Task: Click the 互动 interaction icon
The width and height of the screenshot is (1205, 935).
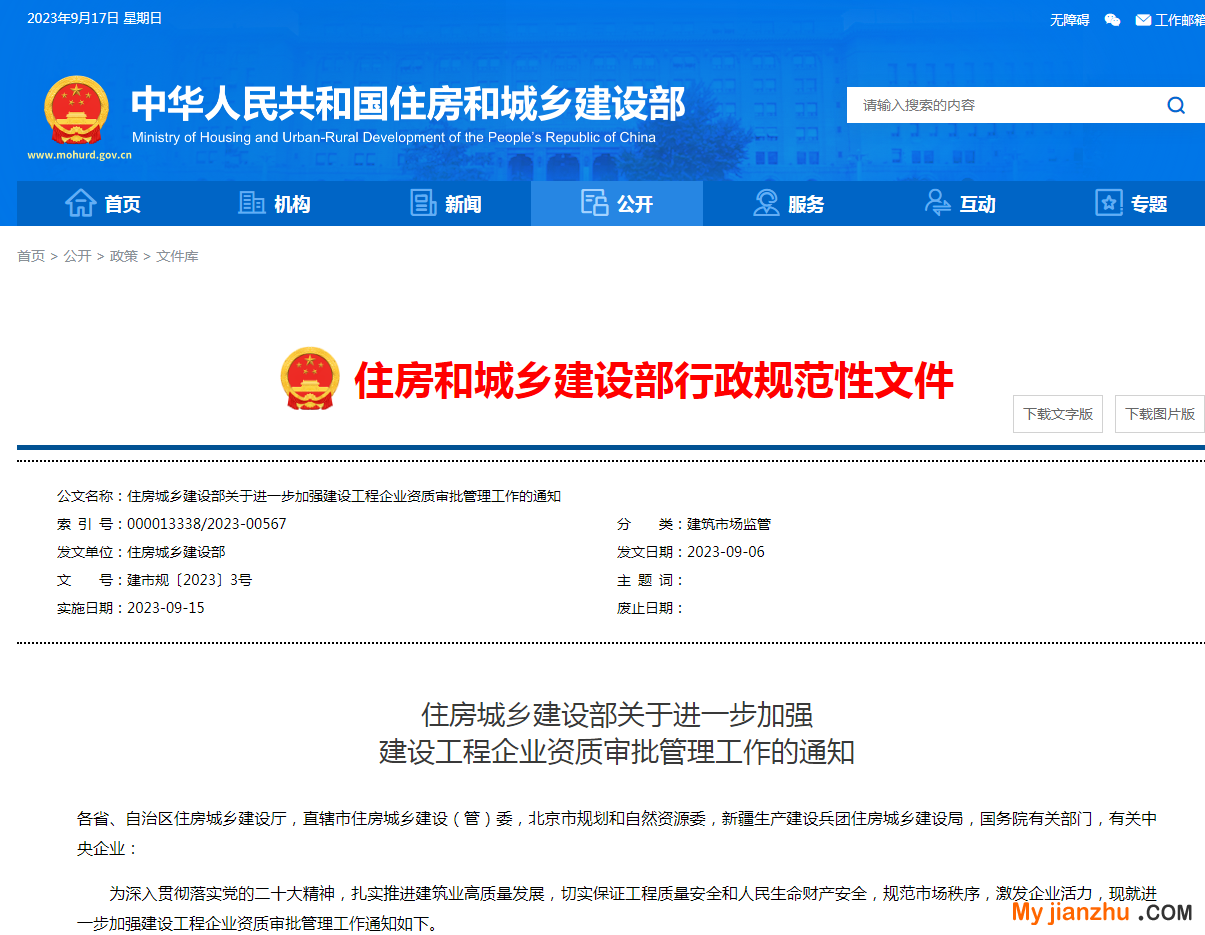Action: tap(938, 203)
